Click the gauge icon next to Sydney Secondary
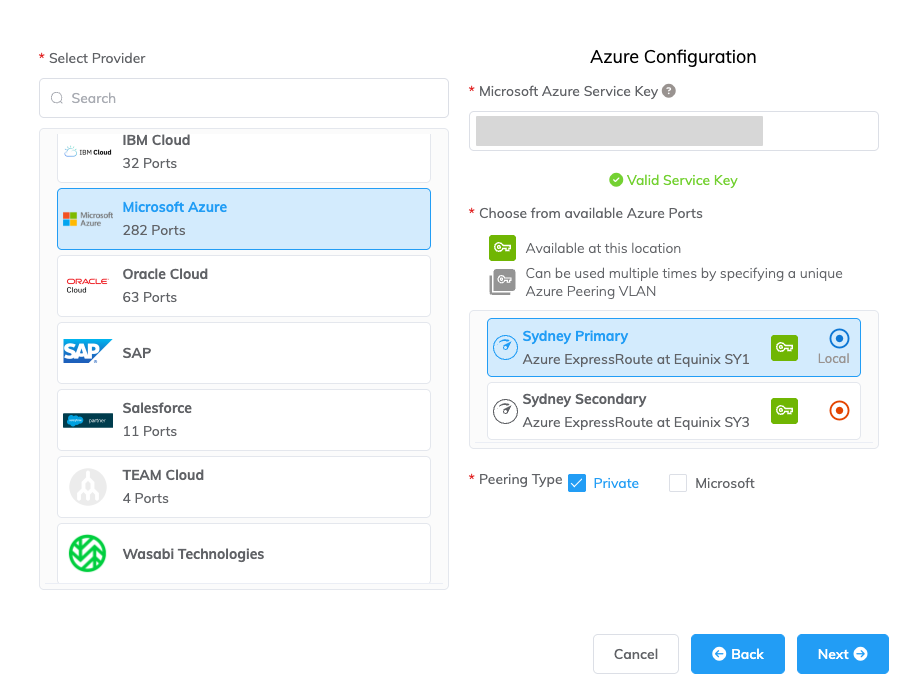Screen dimensions: 918x698 click(505, 410)
